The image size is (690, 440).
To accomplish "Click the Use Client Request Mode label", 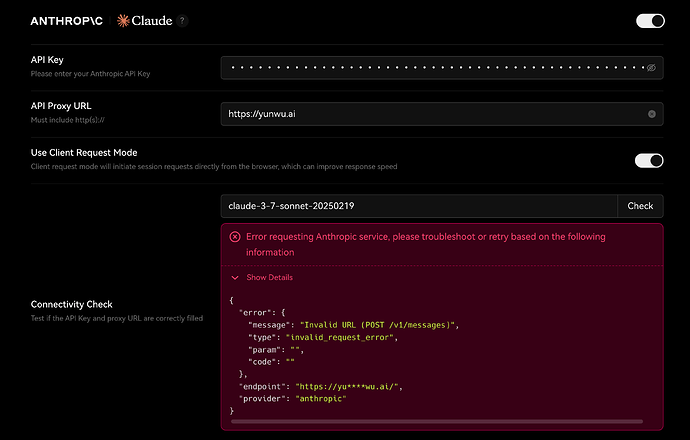I will pyautogui.click(x=84, y=152).
